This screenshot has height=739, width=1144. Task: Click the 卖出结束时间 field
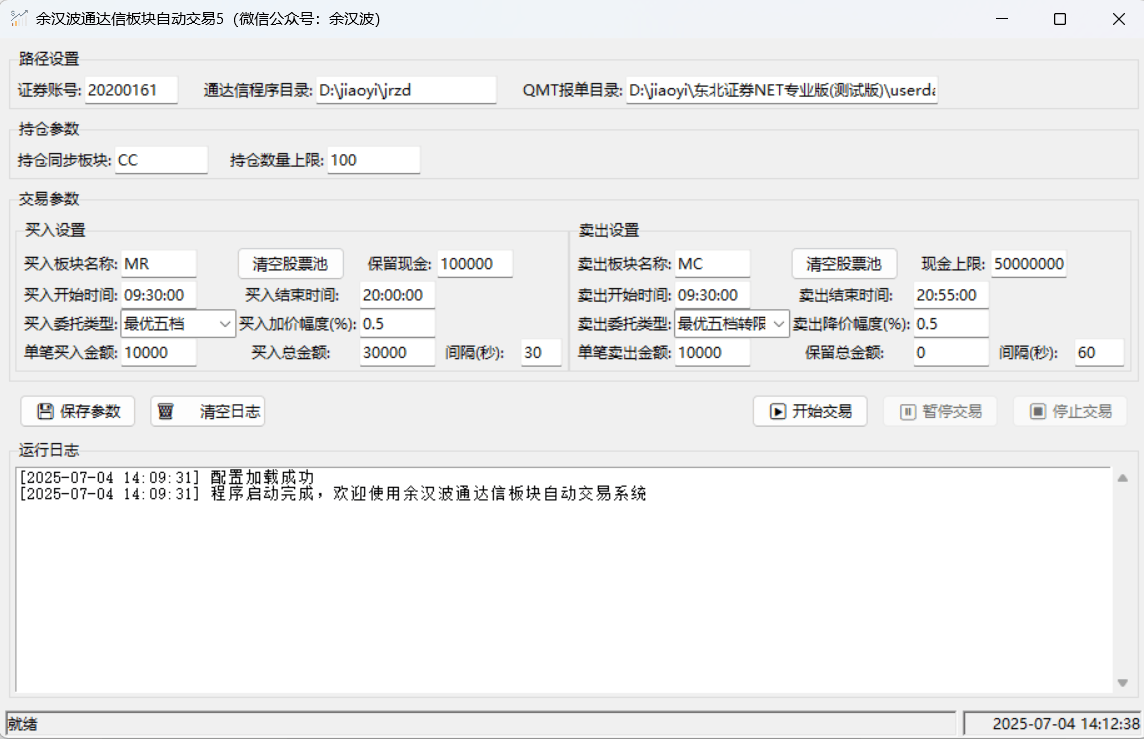click(950, 295)
